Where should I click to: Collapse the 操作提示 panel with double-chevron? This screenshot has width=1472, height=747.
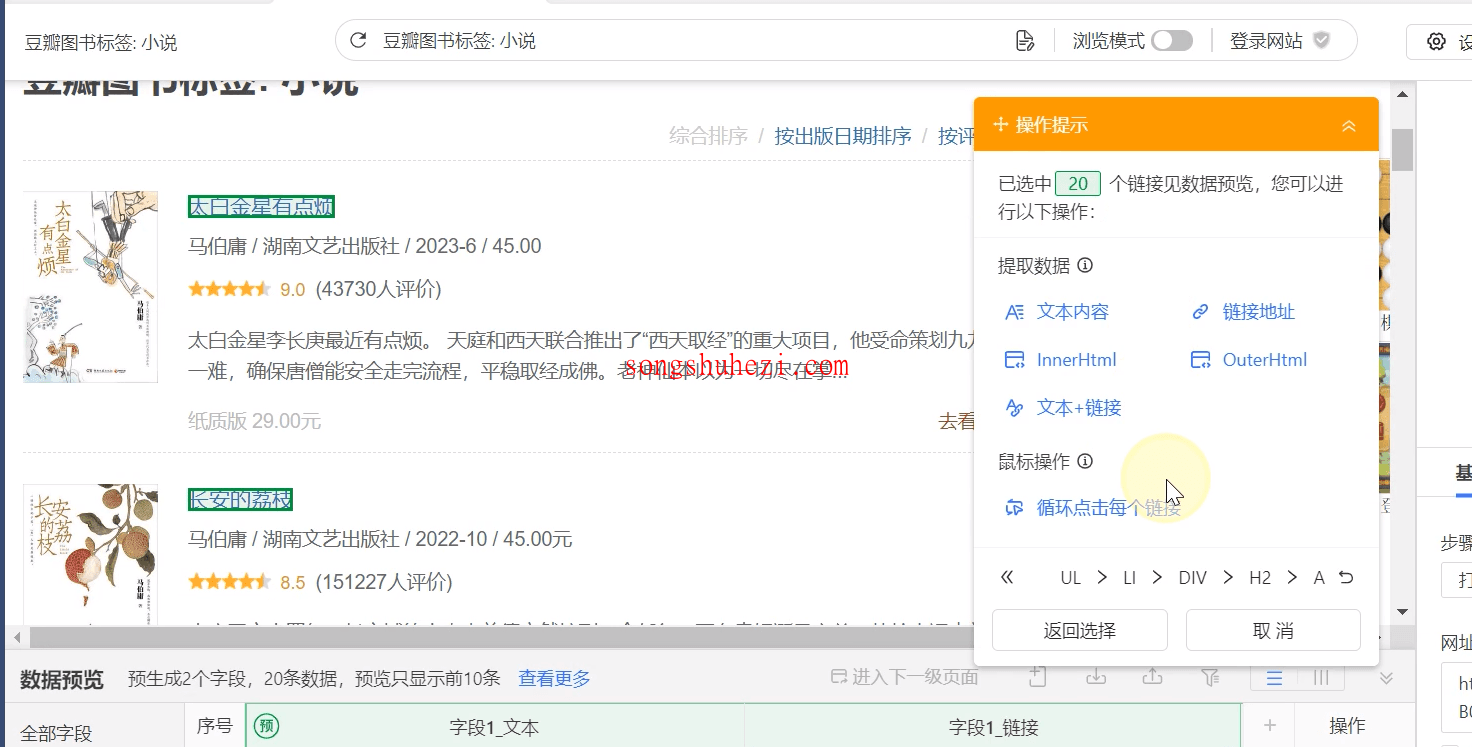pos(1349,125)
